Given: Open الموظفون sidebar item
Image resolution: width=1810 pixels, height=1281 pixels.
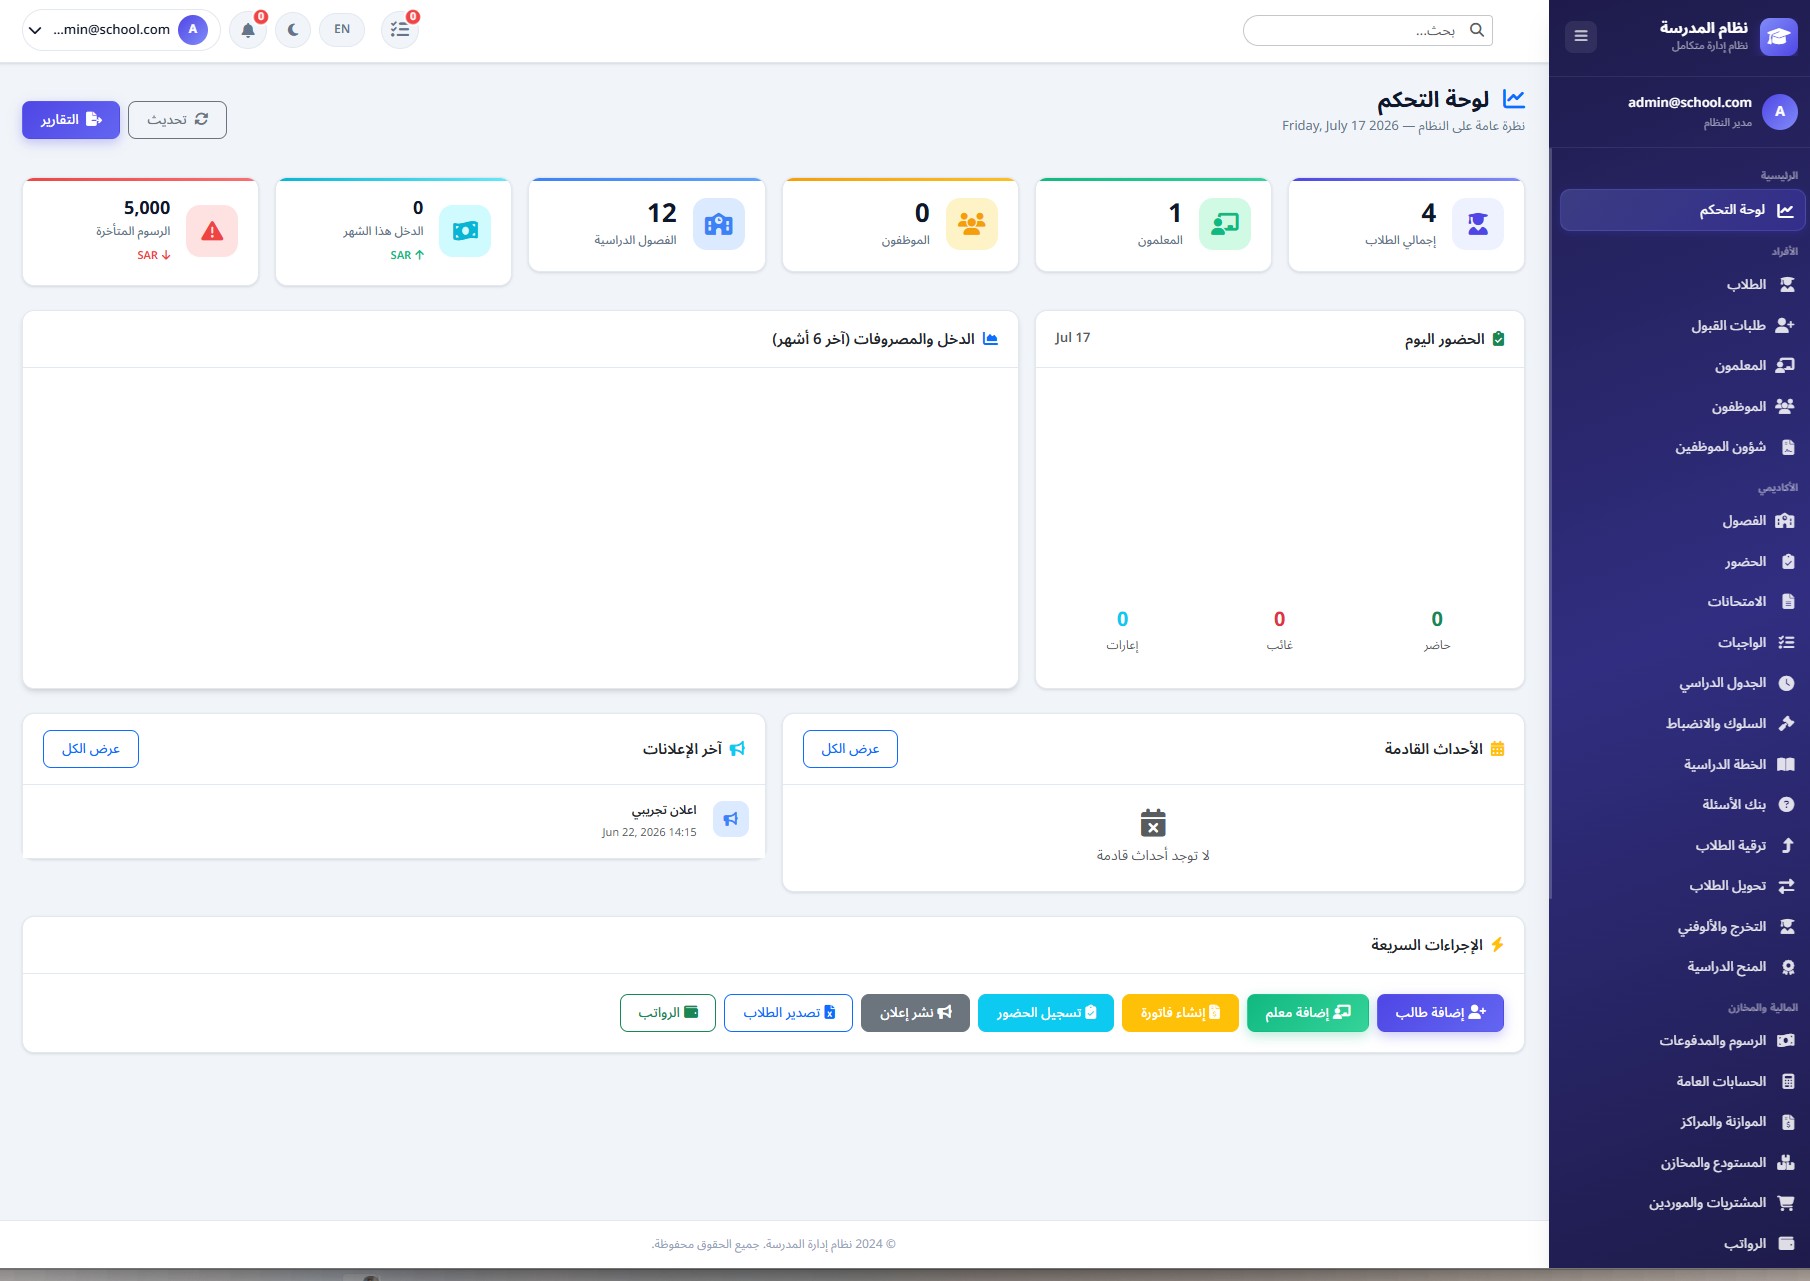Looking at the screenshot, I should [1682, 406].
